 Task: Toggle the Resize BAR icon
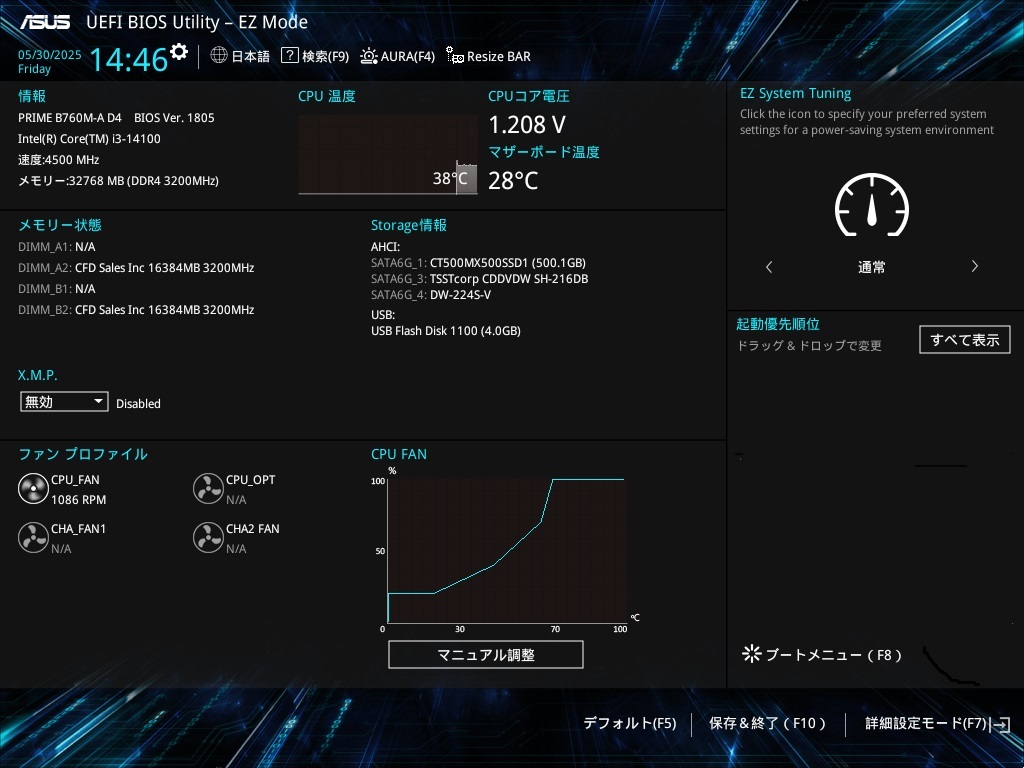[455, 56]
